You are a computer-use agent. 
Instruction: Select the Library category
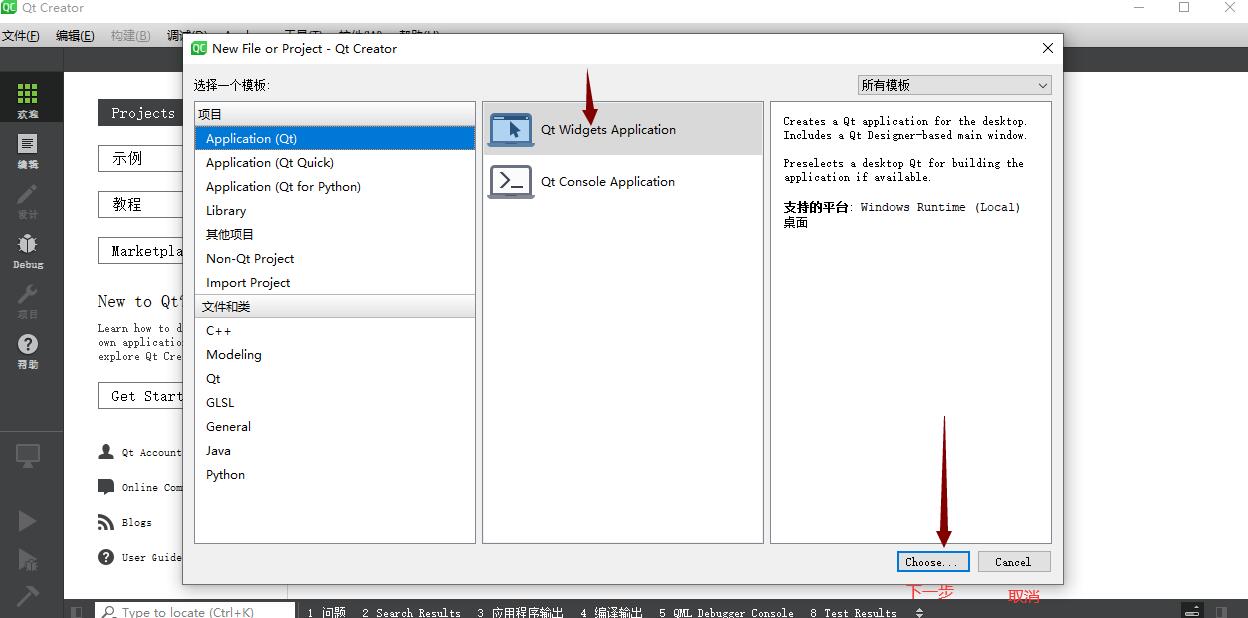(335, 210)
